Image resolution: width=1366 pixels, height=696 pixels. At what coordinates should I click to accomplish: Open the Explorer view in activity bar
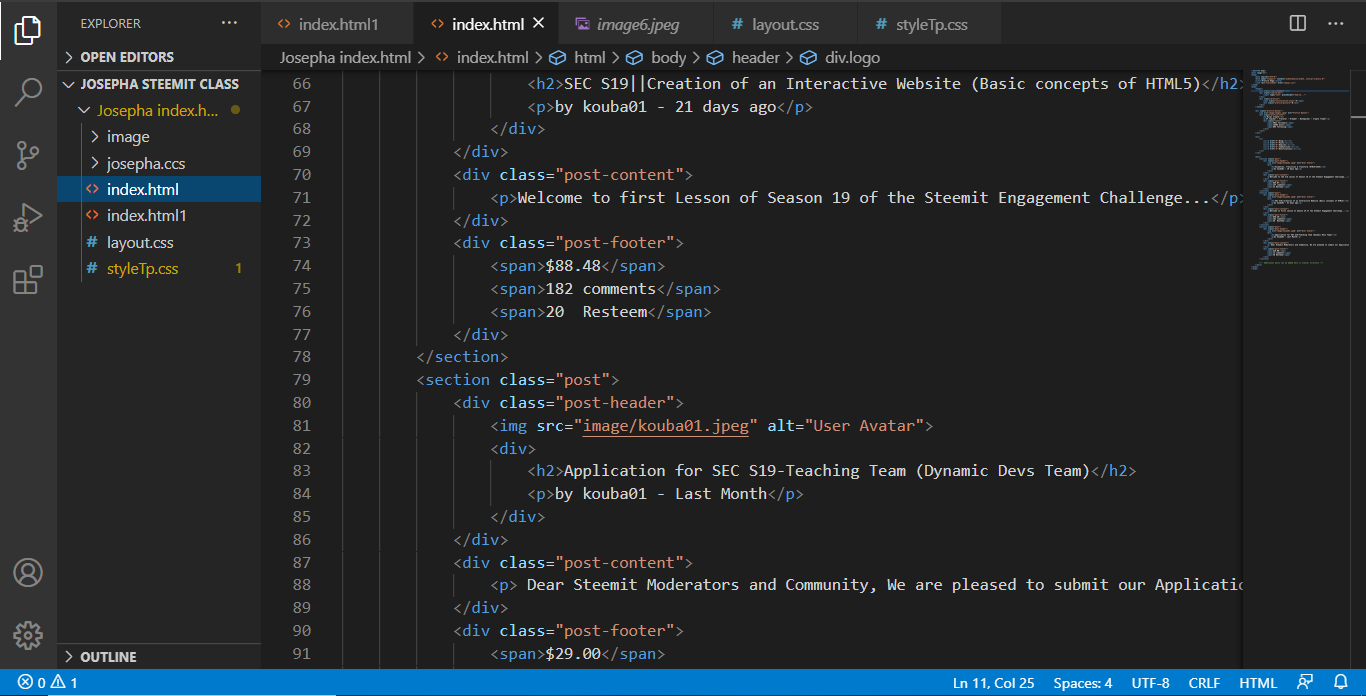click(x=28, y=31)
